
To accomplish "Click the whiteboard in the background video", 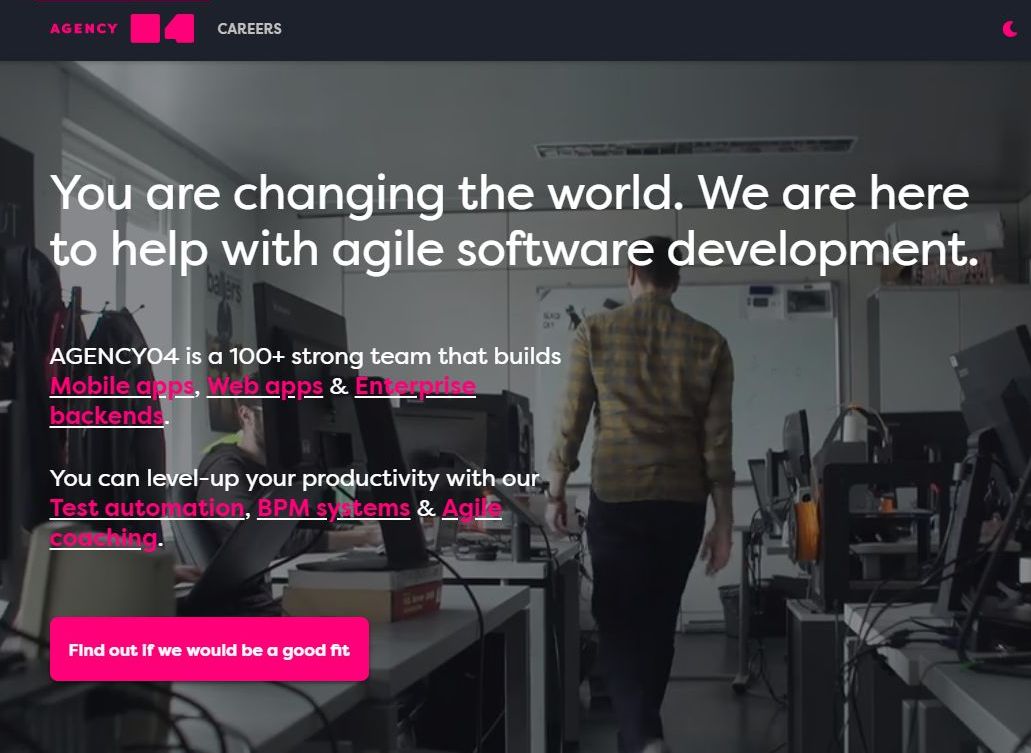I will pos(688,368).
